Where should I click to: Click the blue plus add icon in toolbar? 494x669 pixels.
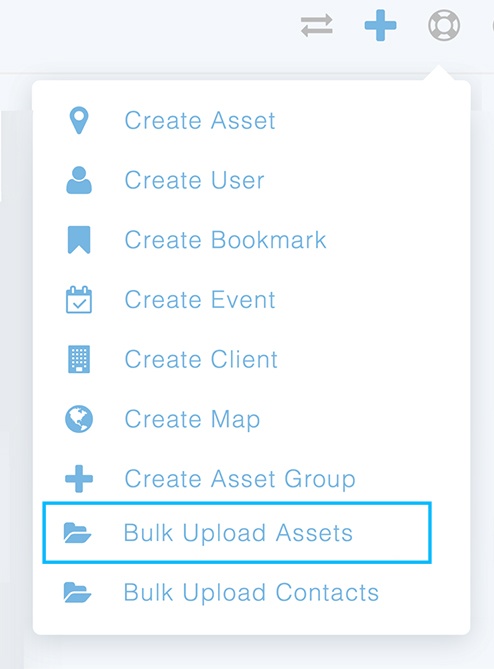[x=380, y=26]
